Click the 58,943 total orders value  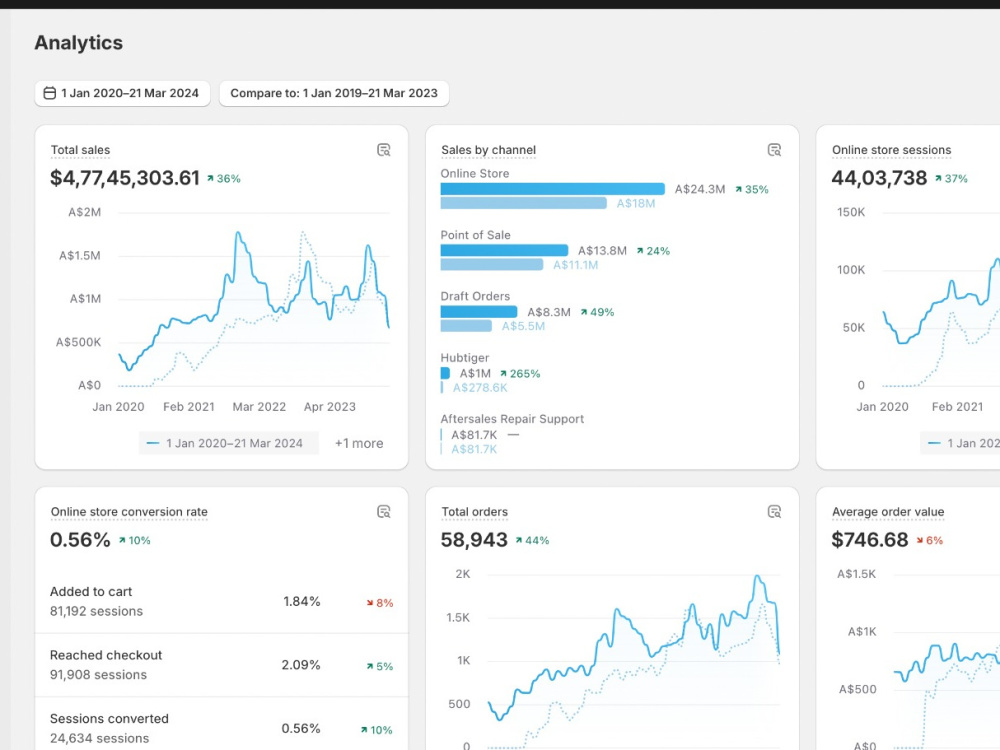[x=474, y=540]
